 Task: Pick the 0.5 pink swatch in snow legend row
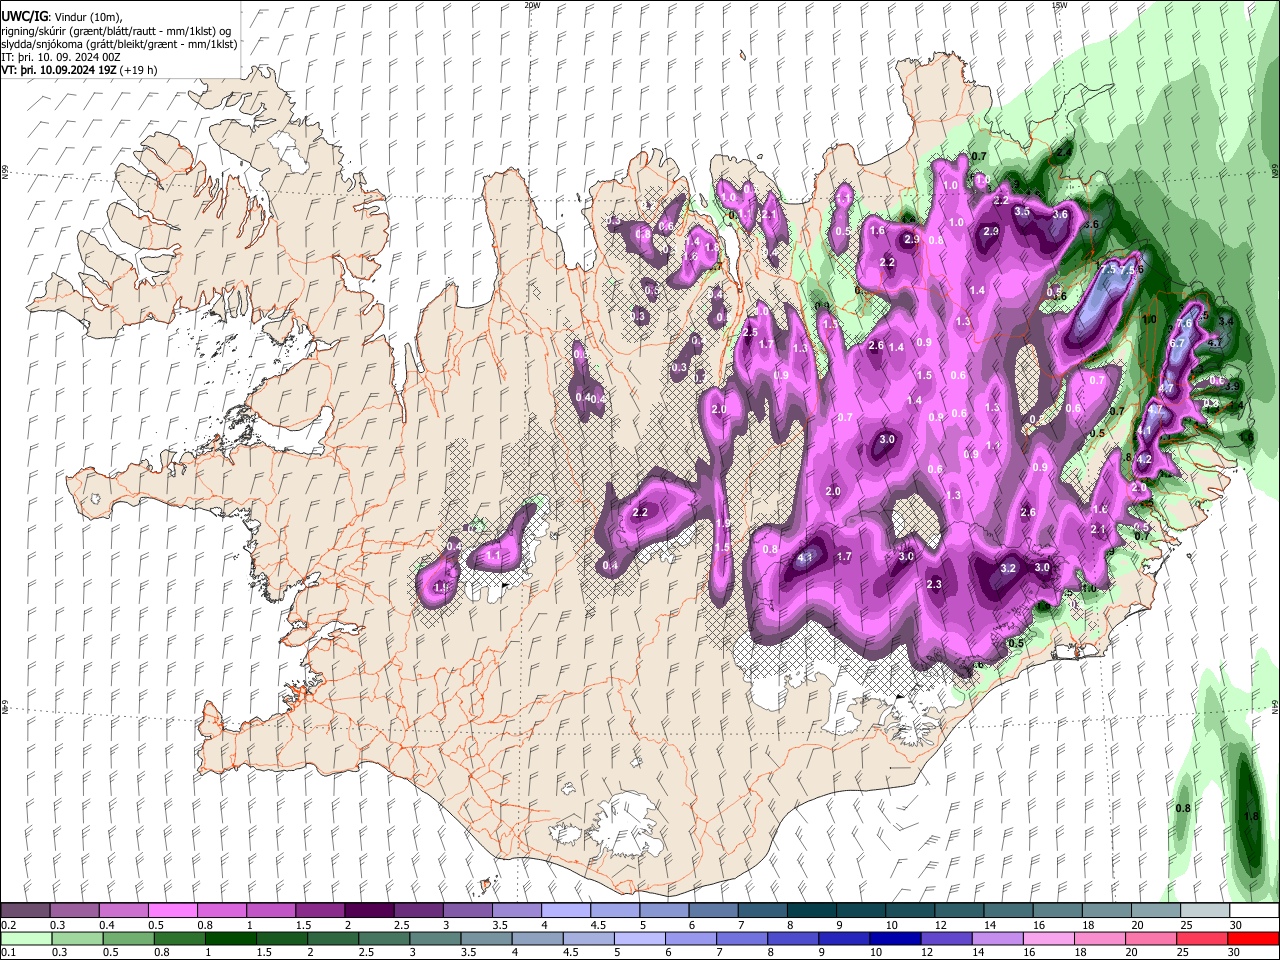point(172,911)
